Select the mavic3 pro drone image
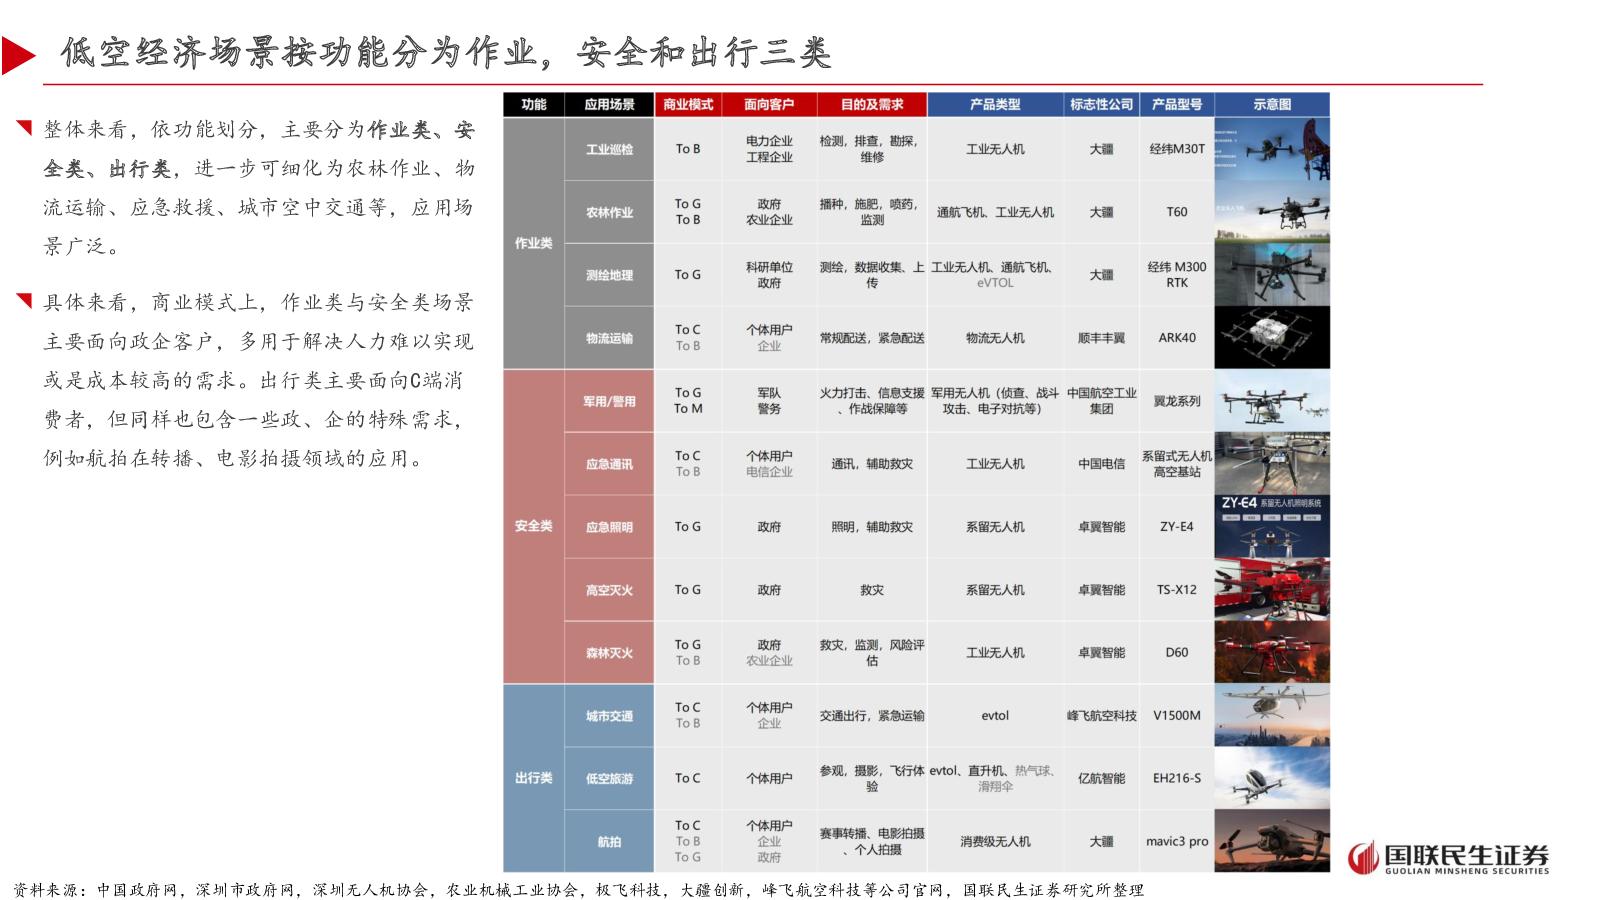1600x900 pixels. click(1272, 842)
